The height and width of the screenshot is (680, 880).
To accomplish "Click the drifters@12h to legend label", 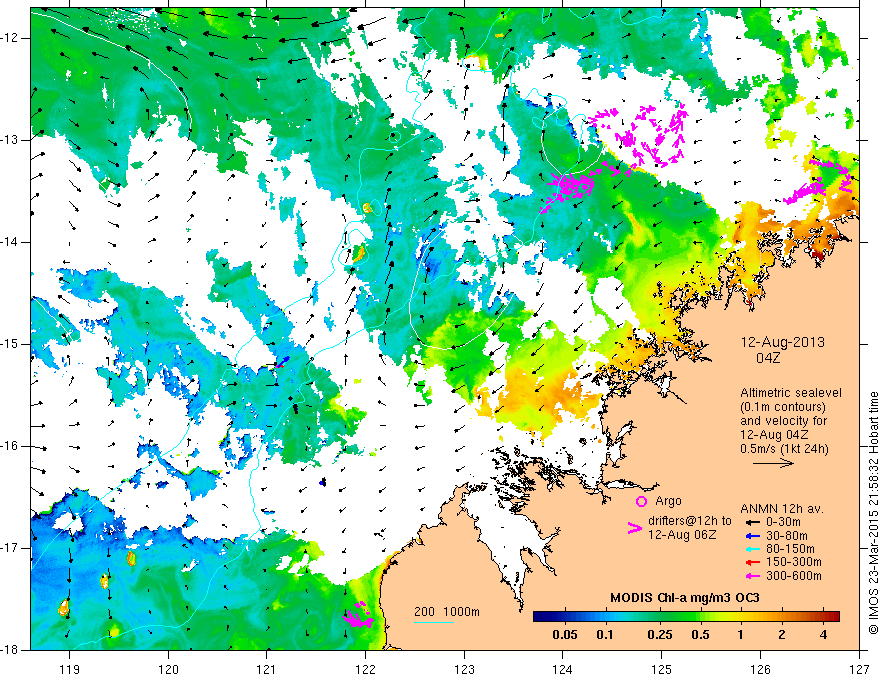I will click(690, 521).
